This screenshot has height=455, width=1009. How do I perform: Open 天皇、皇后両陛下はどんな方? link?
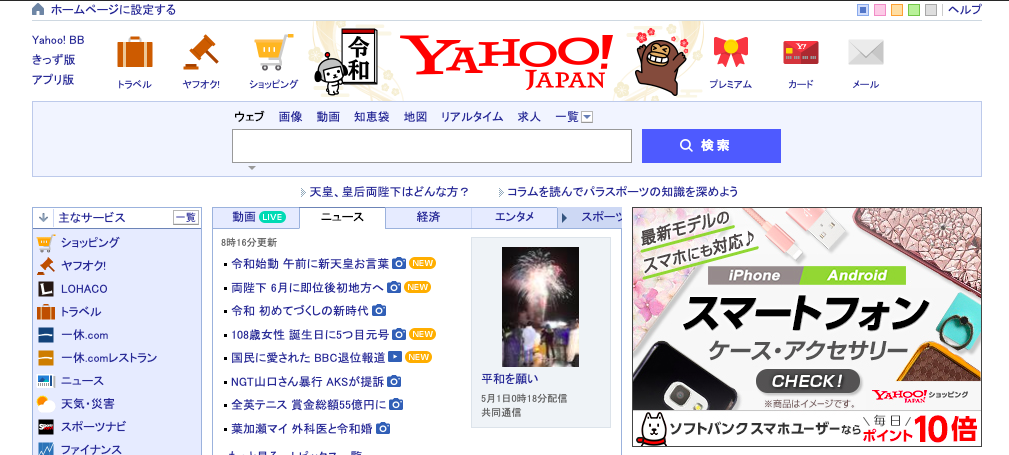click(x=389, y=192)
